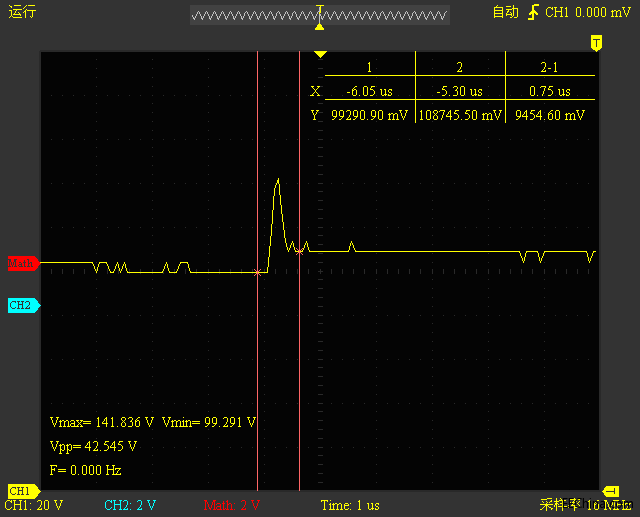The width and height of the screenshot is (640, 517).
Task: Click cursor 1 Y value 99290.90 mV
Action: click(x=369, y=115)
